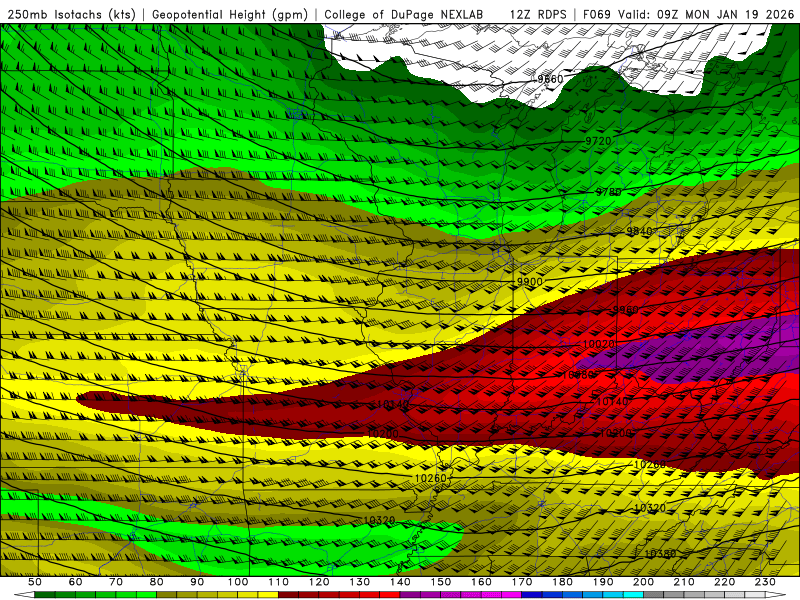
Task: Click the 9720 height contour label
Action: [598, 141]
